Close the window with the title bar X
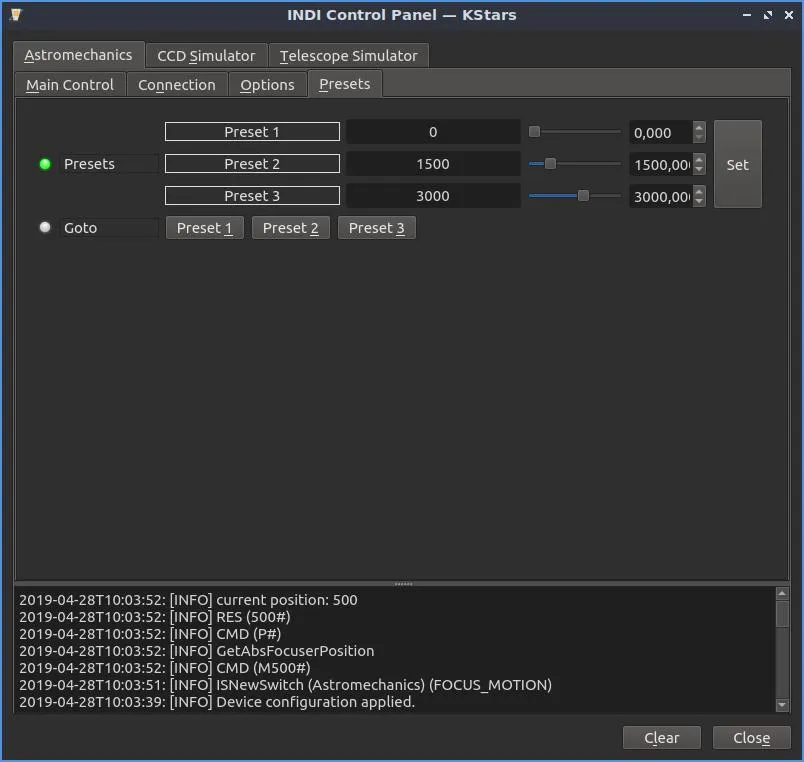 tap(789, 15)
